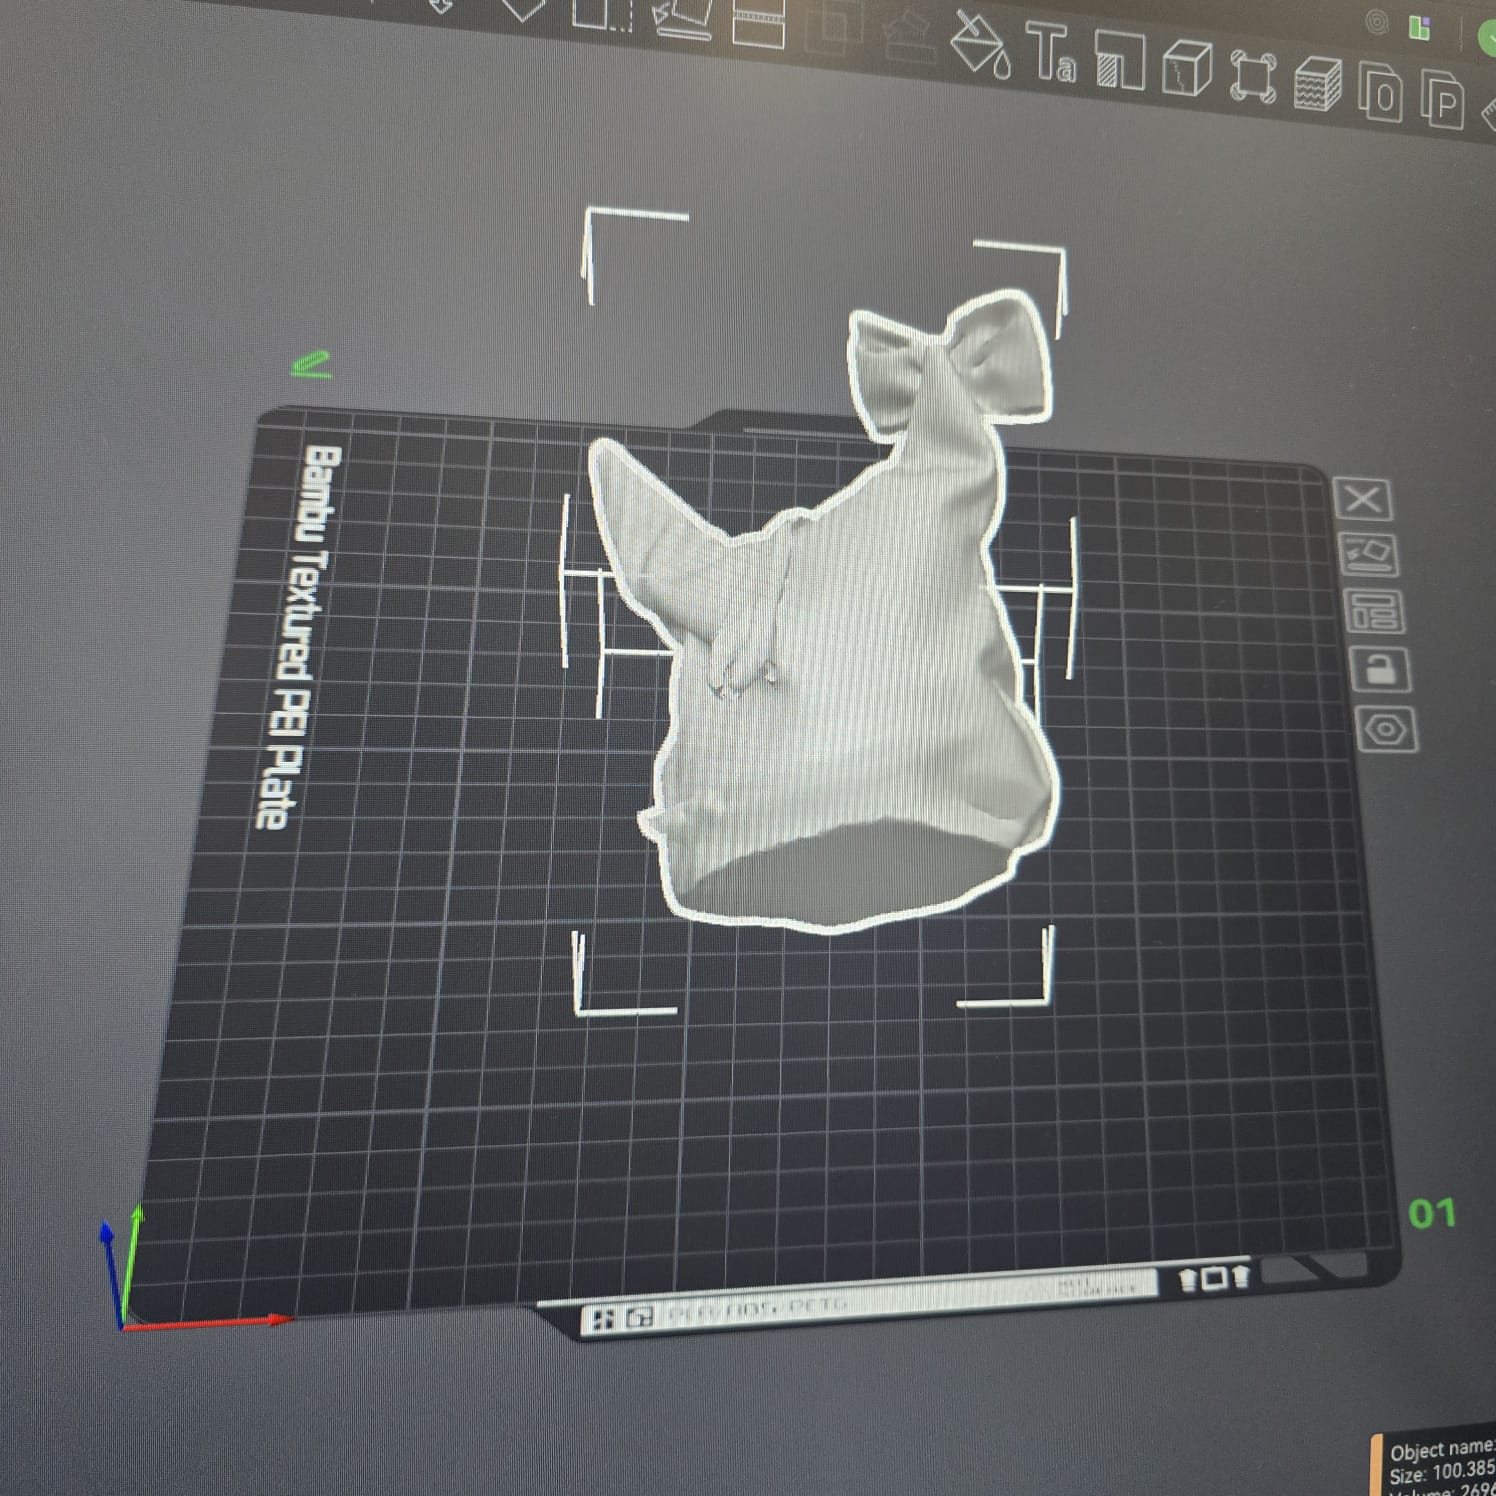Click the green and purple squares icon
The image size is (1496, 1496).
pyautogui.click(x=1419, y=28)
